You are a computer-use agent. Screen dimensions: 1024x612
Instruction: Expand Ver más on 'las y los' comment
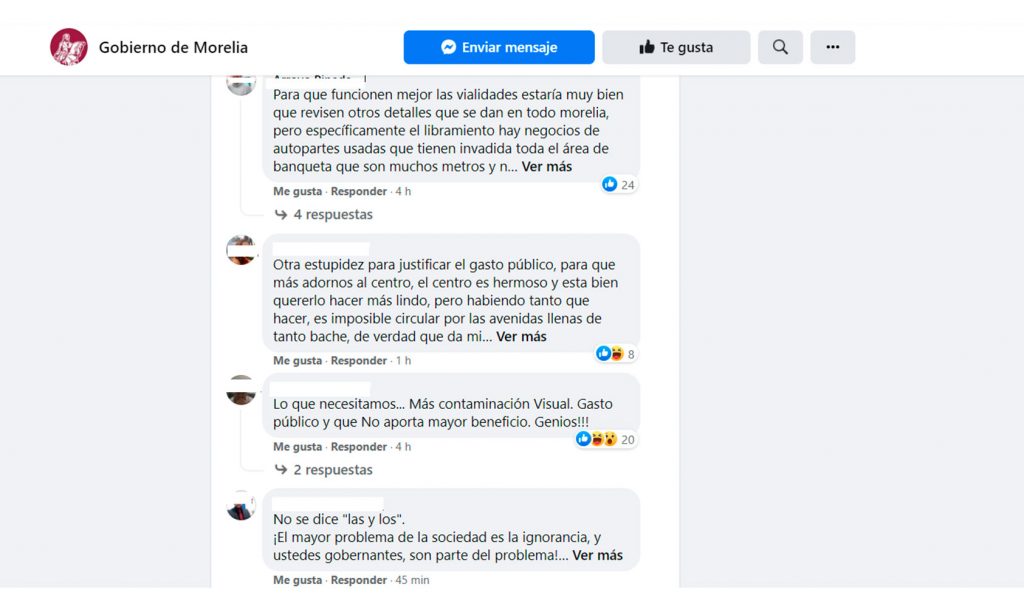pos(598,555)
